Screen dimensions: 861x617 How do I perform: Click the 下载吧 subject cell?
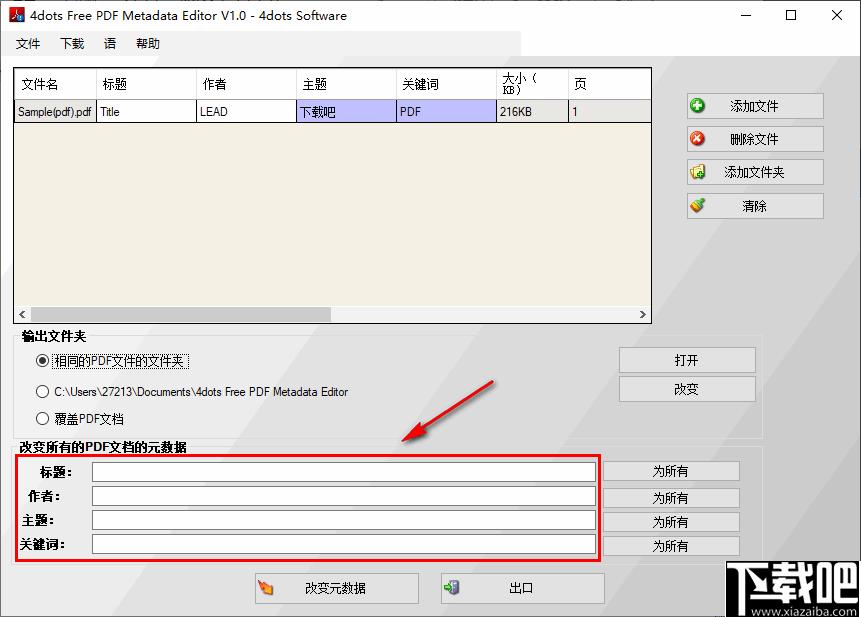click(x=346, y=111)
